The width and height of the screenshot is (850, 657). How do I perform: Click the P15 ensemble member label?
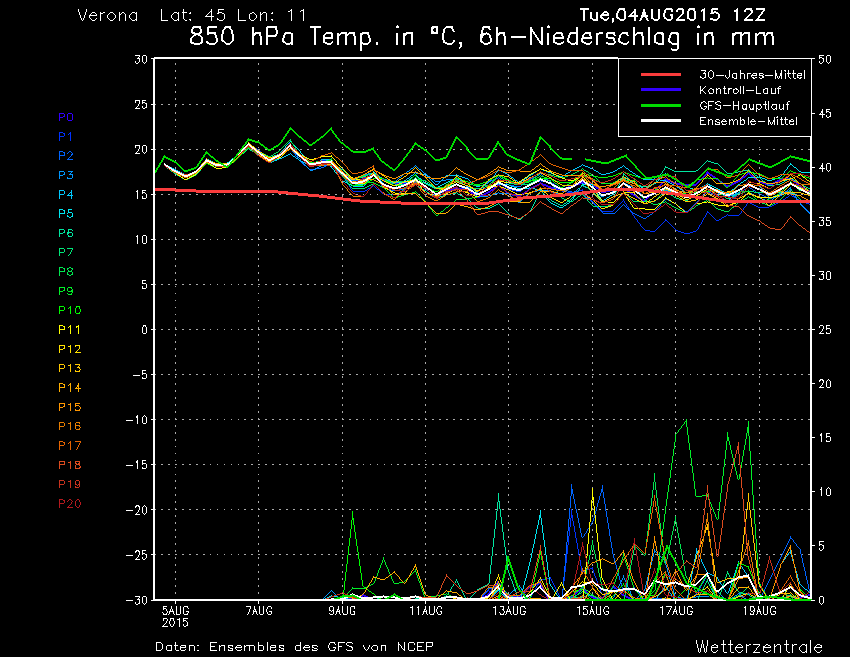[69, 407]
